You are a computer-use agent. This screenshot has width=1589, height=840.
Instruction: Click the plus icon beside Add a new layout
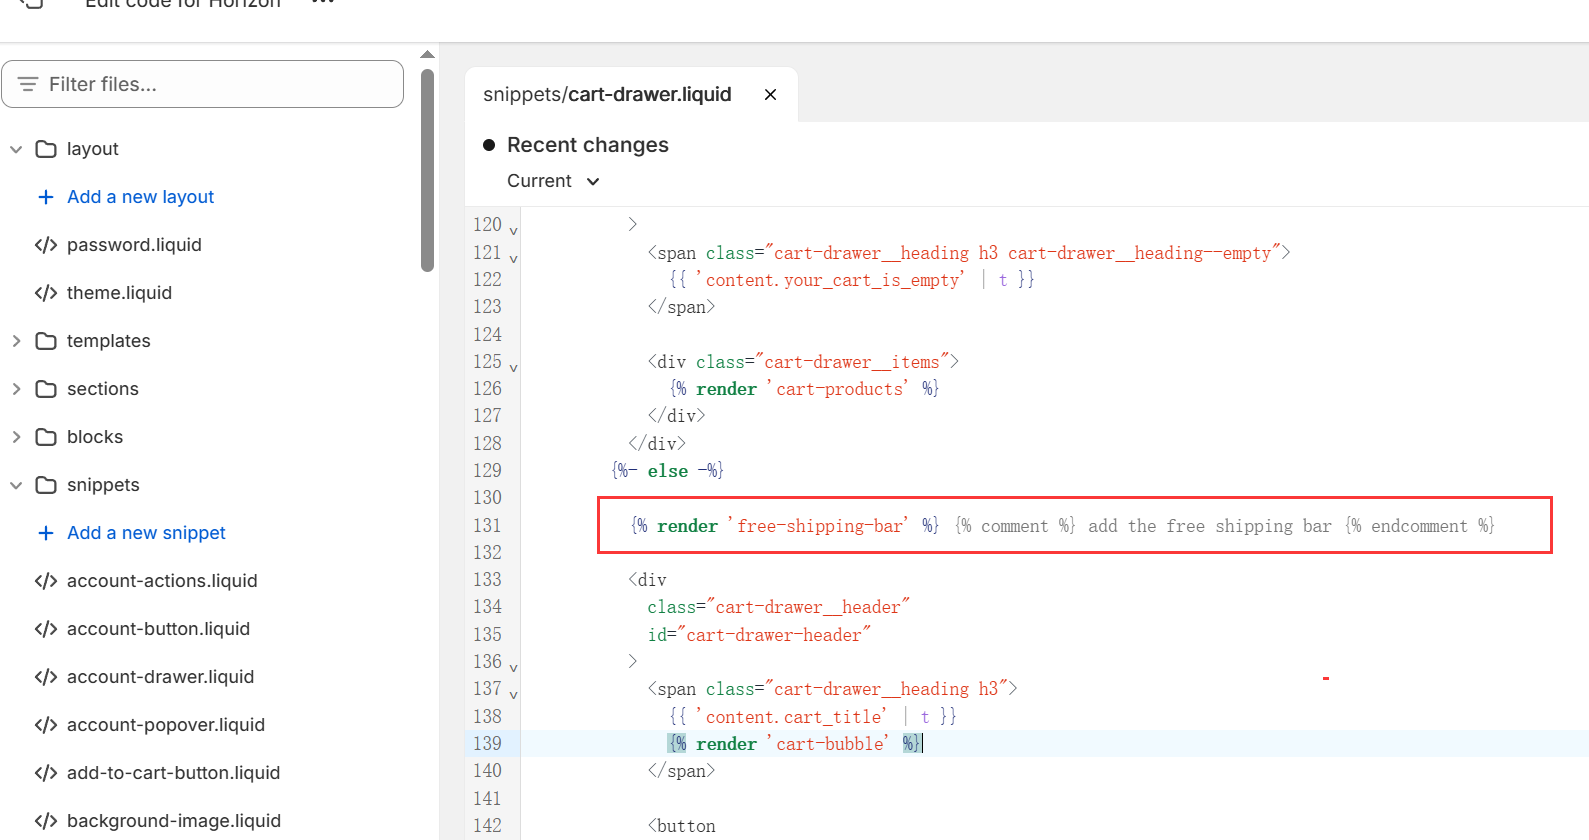click(45, 197)
